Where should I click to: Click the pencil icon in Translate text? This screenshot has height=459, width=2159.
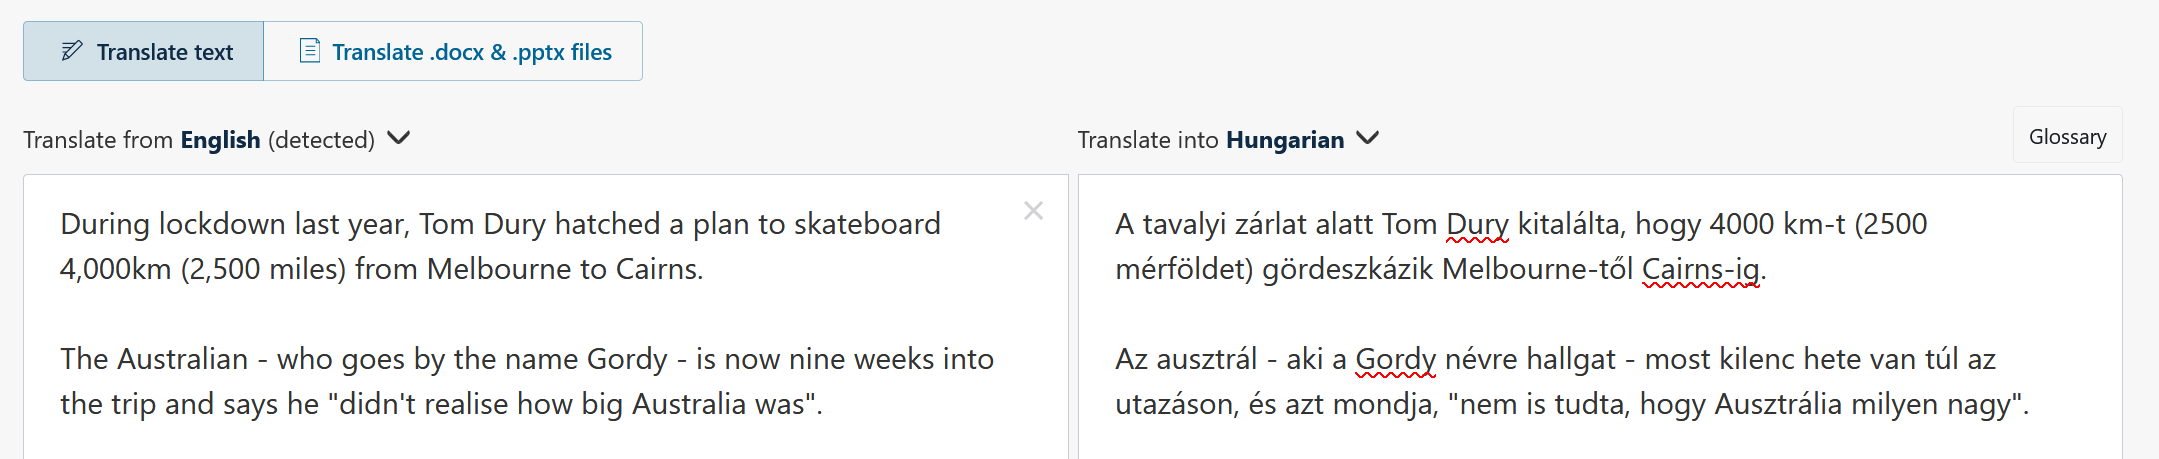click(x=72, y=51)
